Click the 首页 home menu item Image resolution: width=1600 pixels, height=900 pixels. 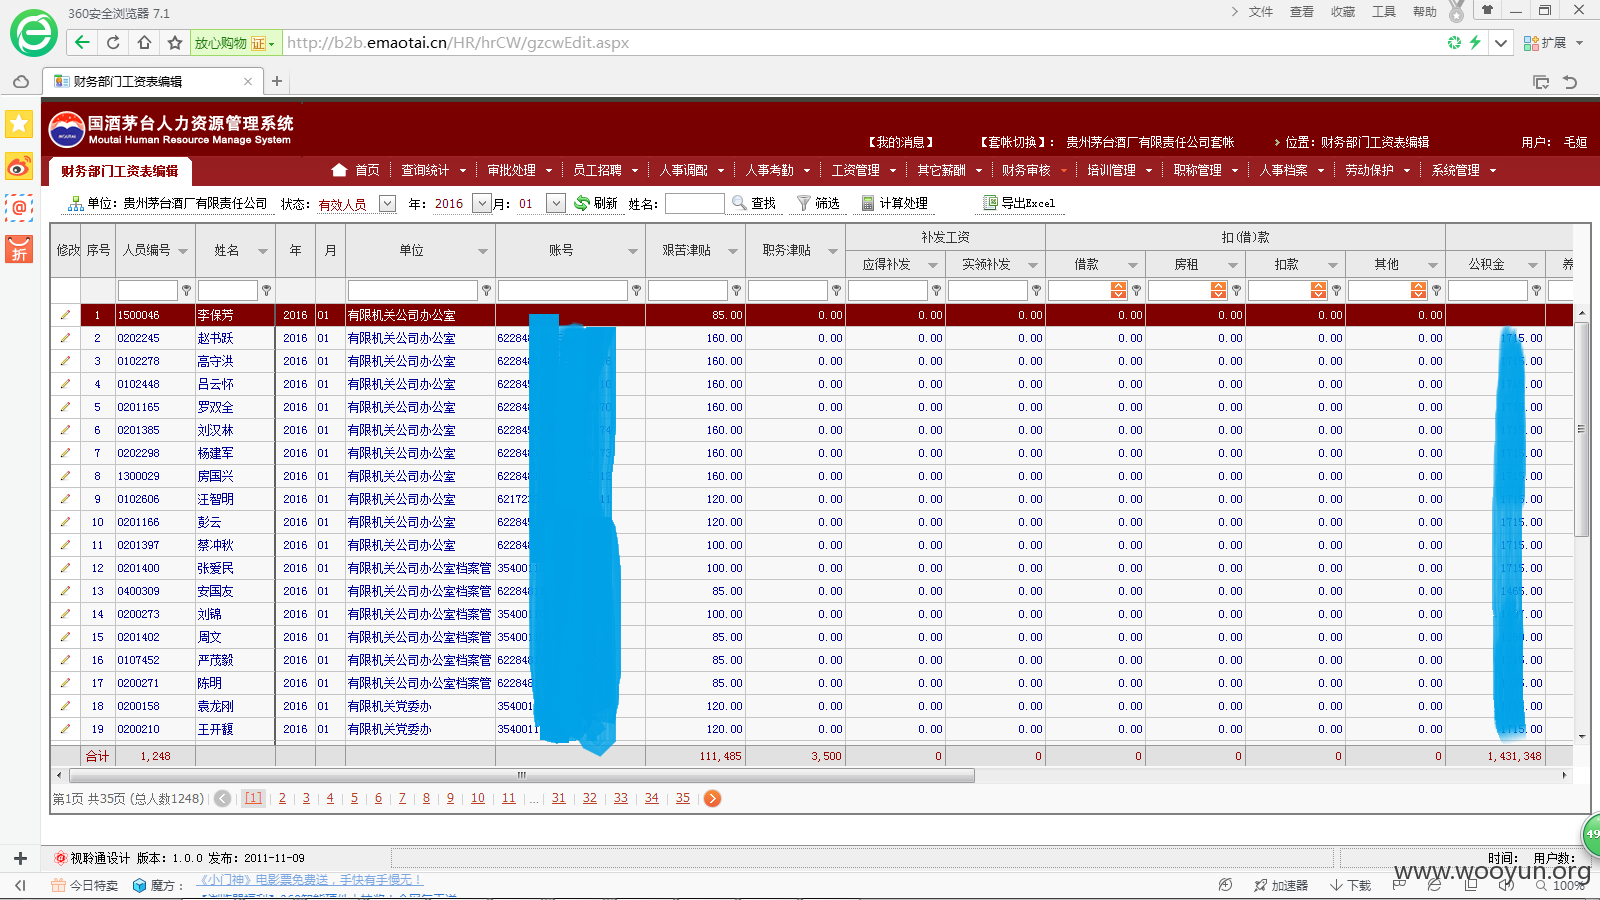[356, 170]
